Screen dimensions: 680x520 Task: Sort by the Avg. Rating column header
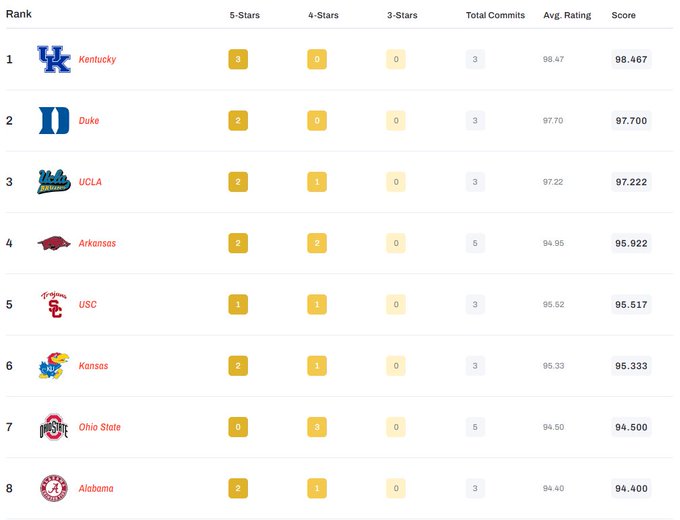pos(567,15)
